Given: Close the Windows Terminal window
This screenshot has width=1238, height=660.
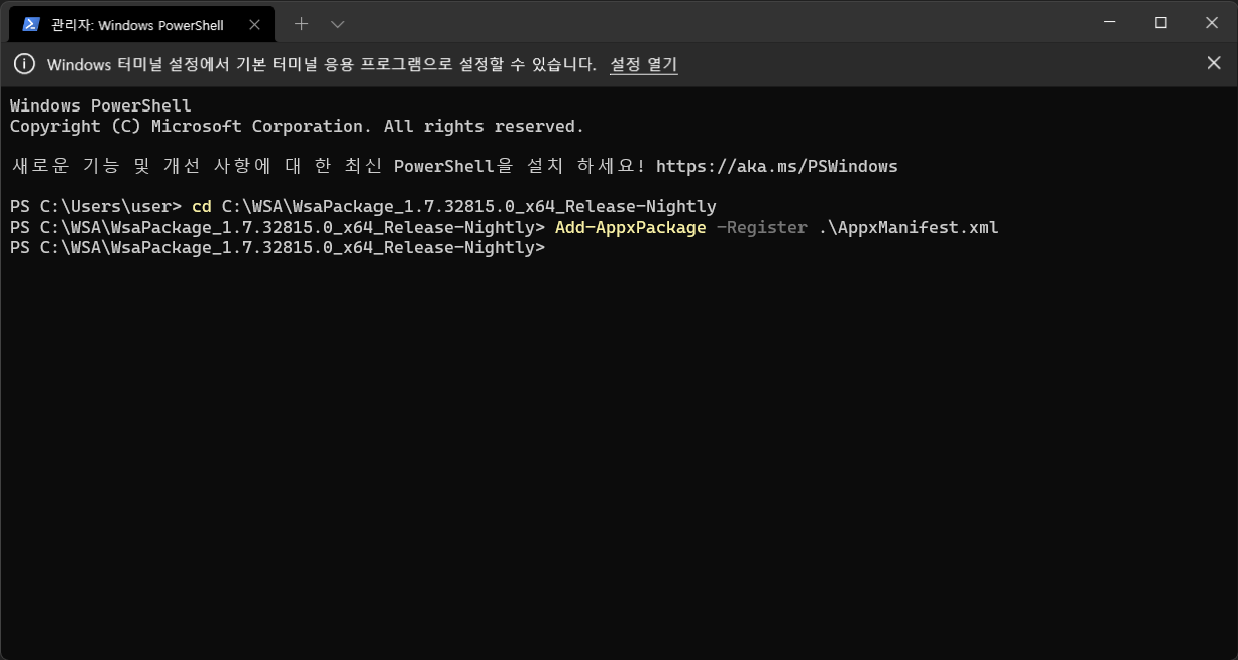Looking at the screenshot, I should (x=1211, y=22).
